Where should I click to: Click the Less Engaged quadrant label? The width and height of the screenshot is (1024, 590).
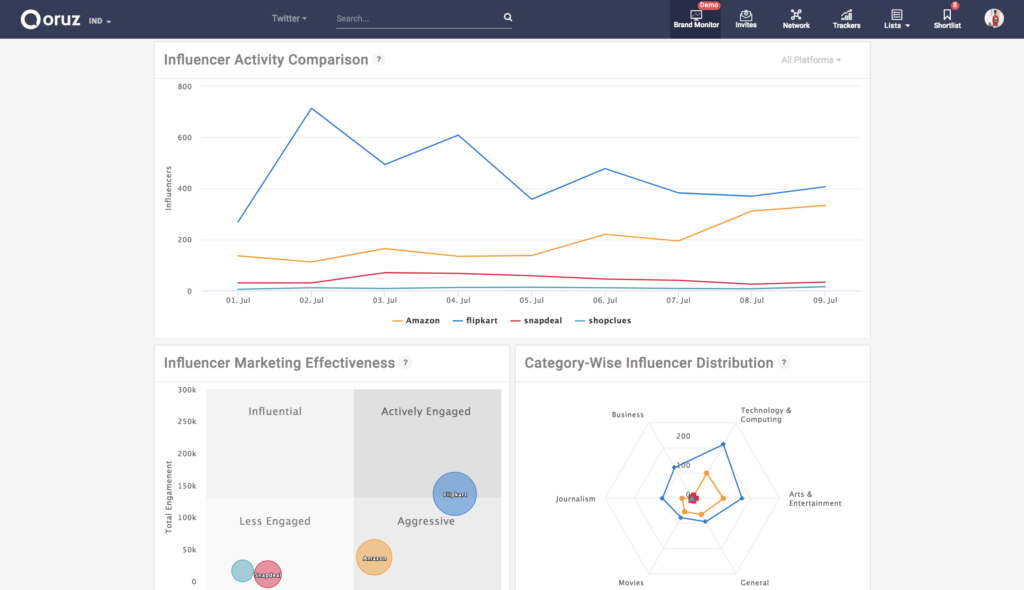click(x=275, y=521)
